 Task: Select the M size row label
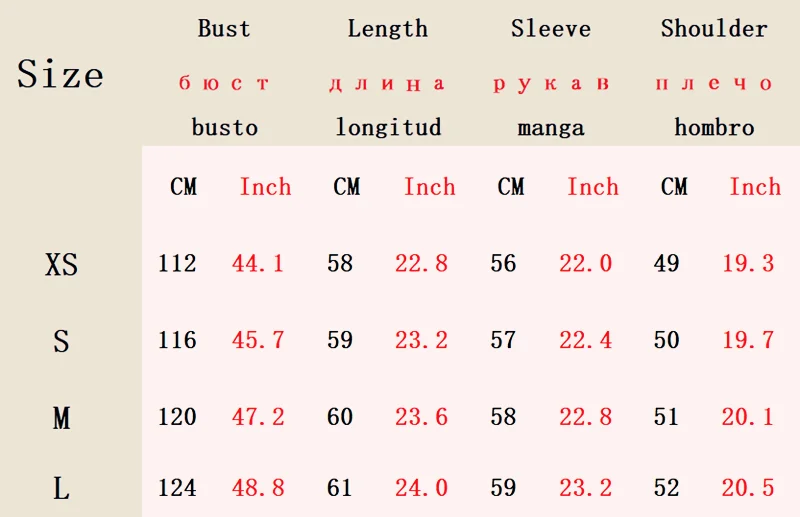(61, 418)
